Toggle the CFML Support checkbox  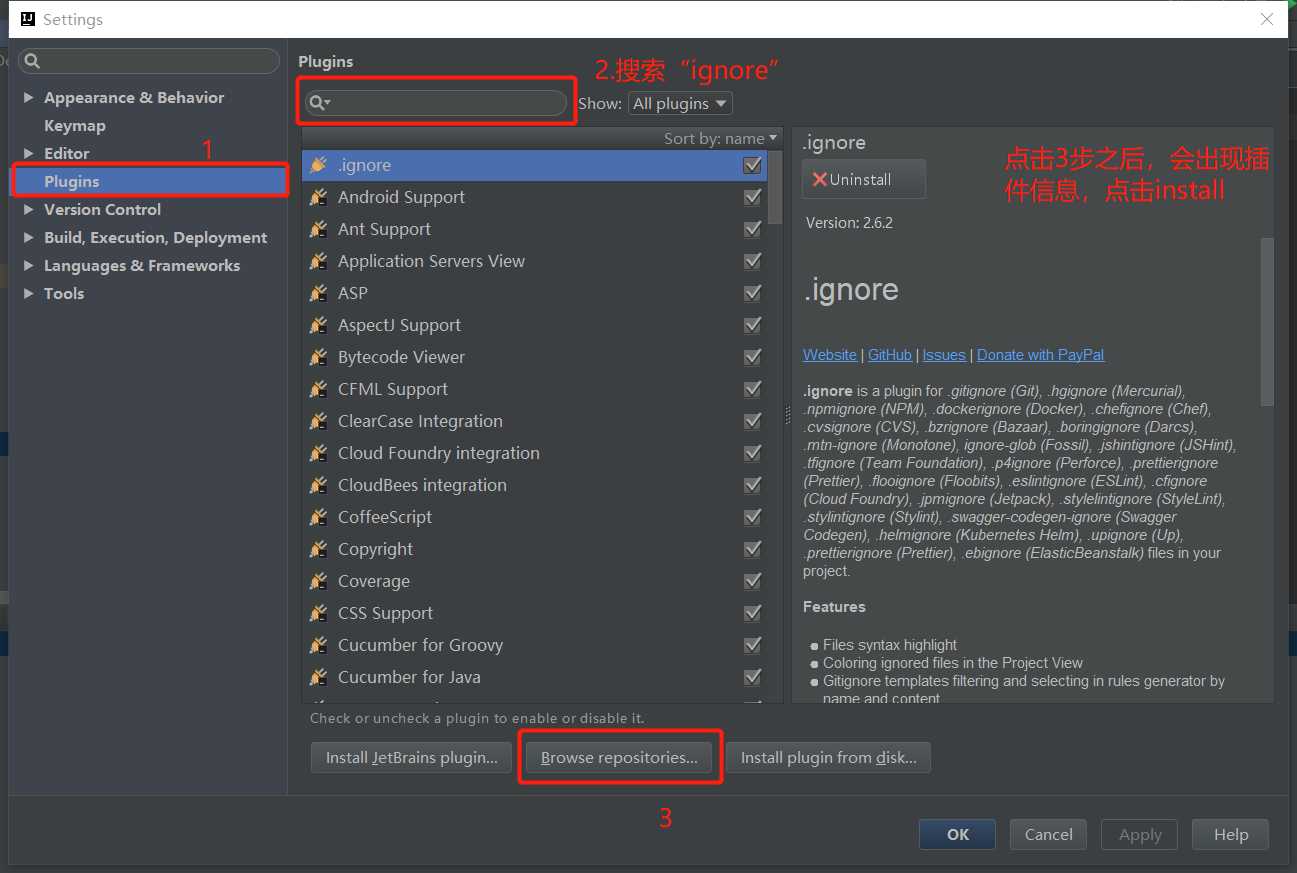click(x=752, y=389)
